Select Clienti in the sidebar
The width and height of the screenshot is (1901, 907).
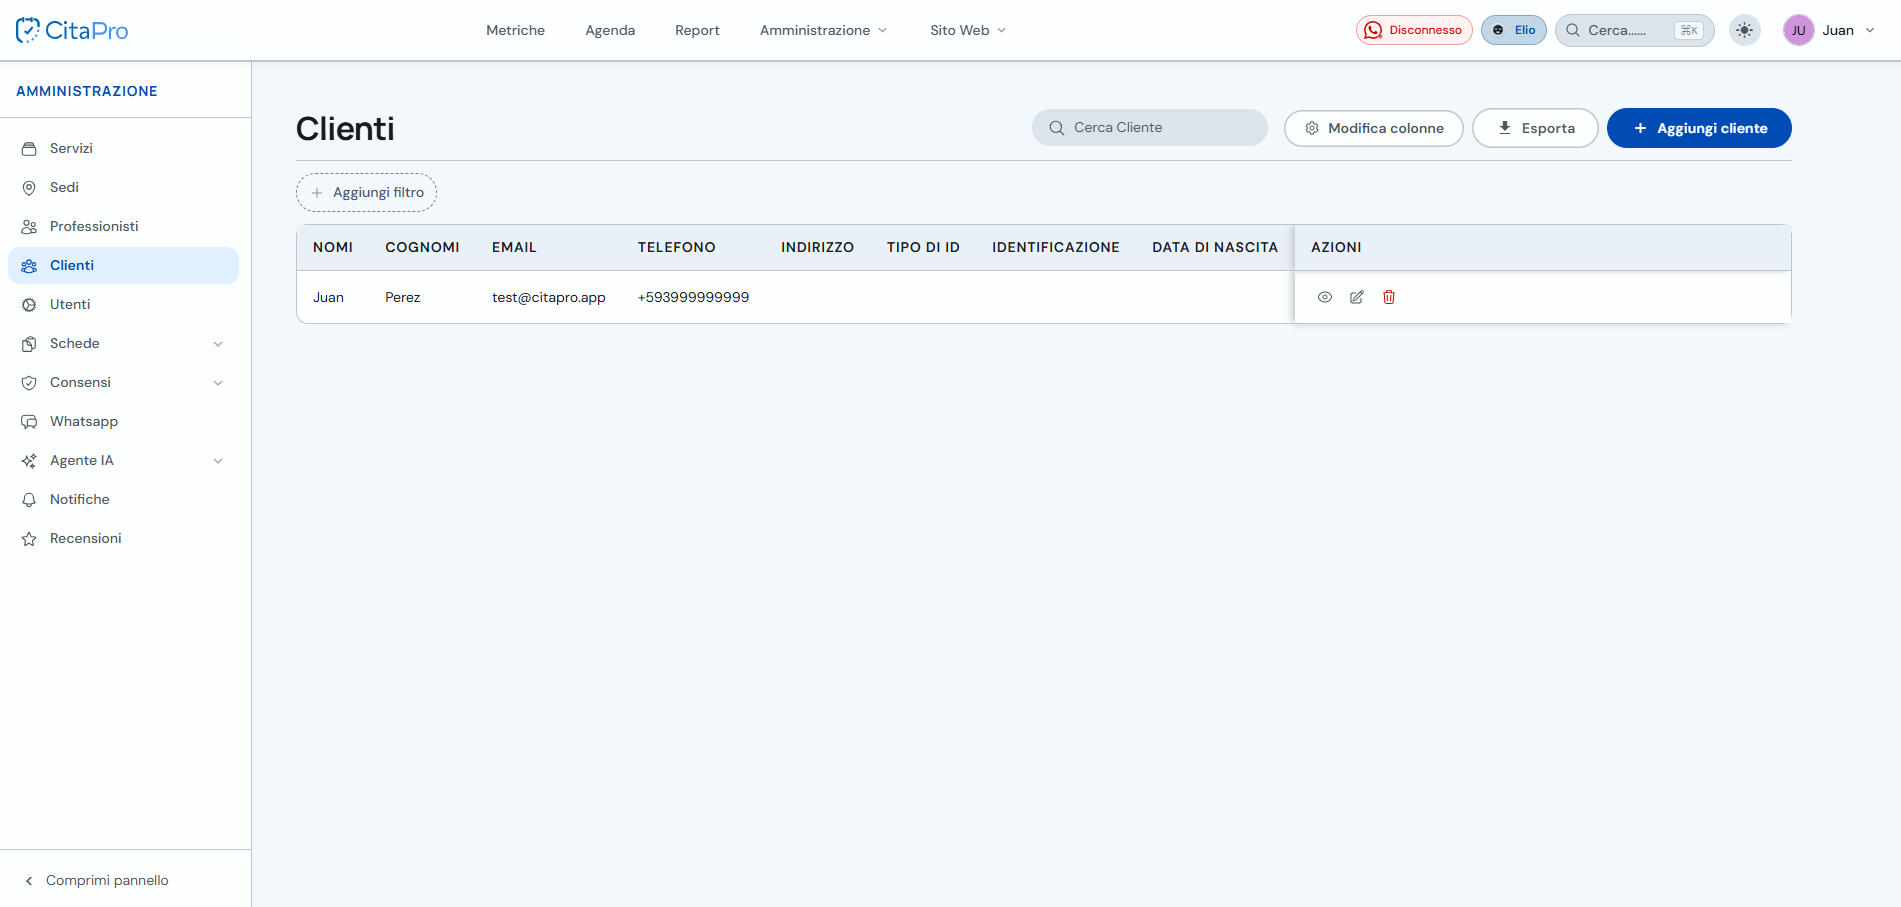pos(123,265)
